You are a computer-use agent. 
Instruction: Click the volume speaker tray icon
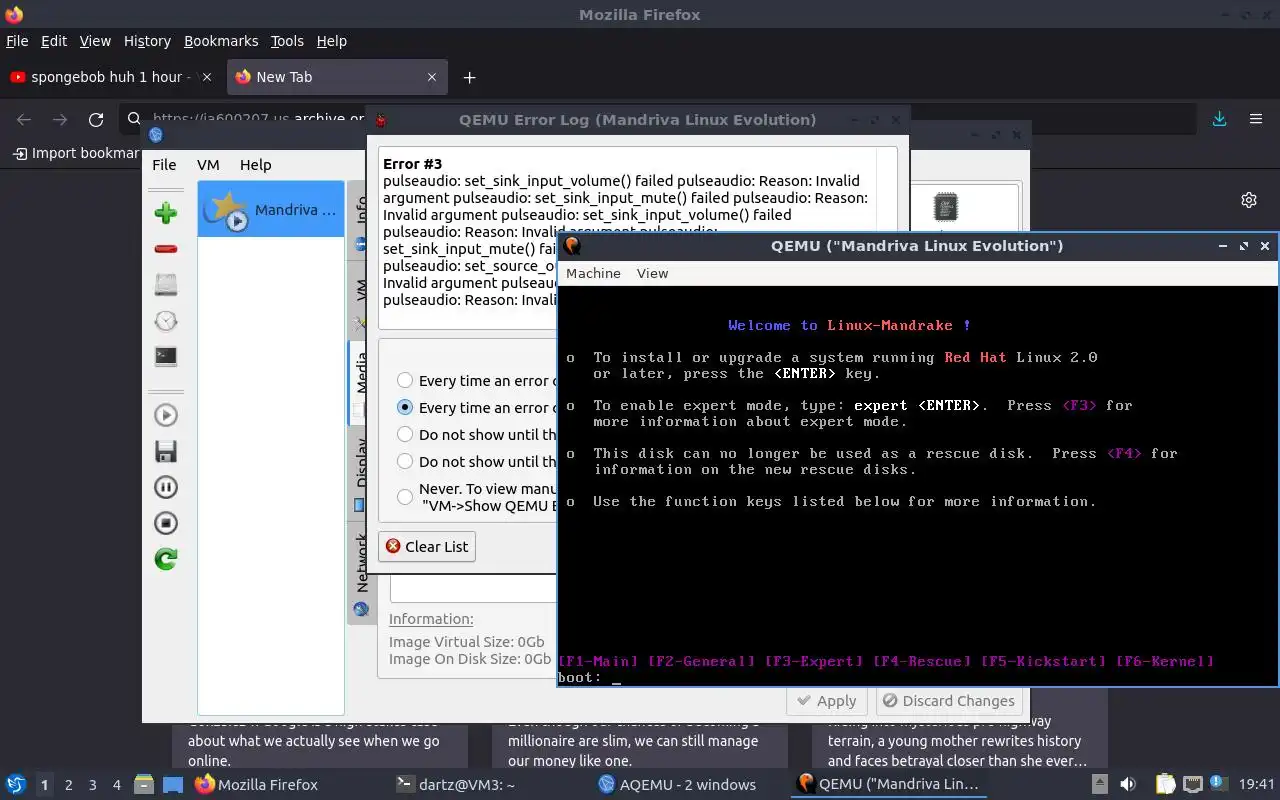pos(1128,784)
